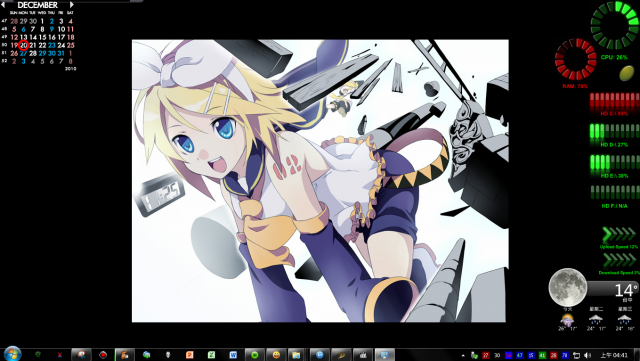The image size is (640, 361).
Task: Click the yellow oval gadget below CPU gauge
Action: point(627,73)
